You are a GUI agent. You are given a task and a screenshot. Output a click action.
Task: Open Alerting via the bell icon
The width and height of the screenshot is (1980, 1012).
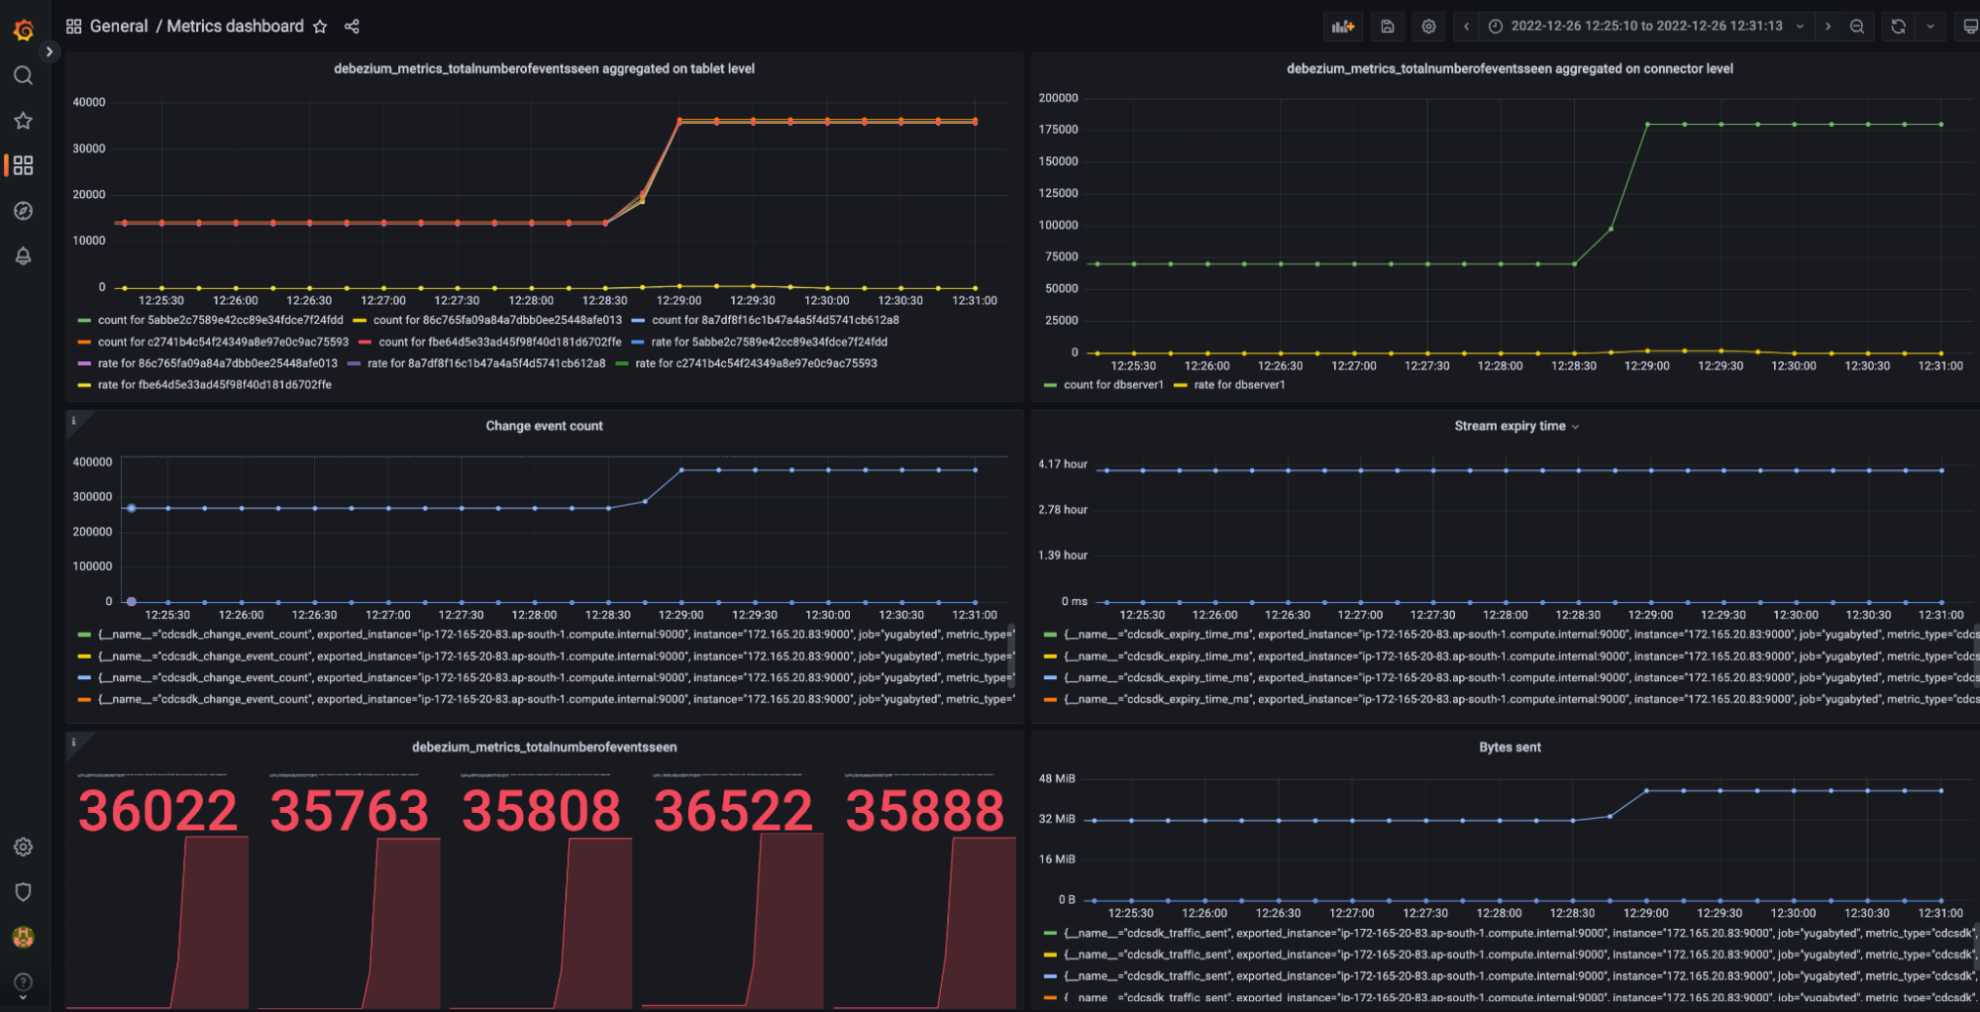pyautogui.click(x=23, y=256)
